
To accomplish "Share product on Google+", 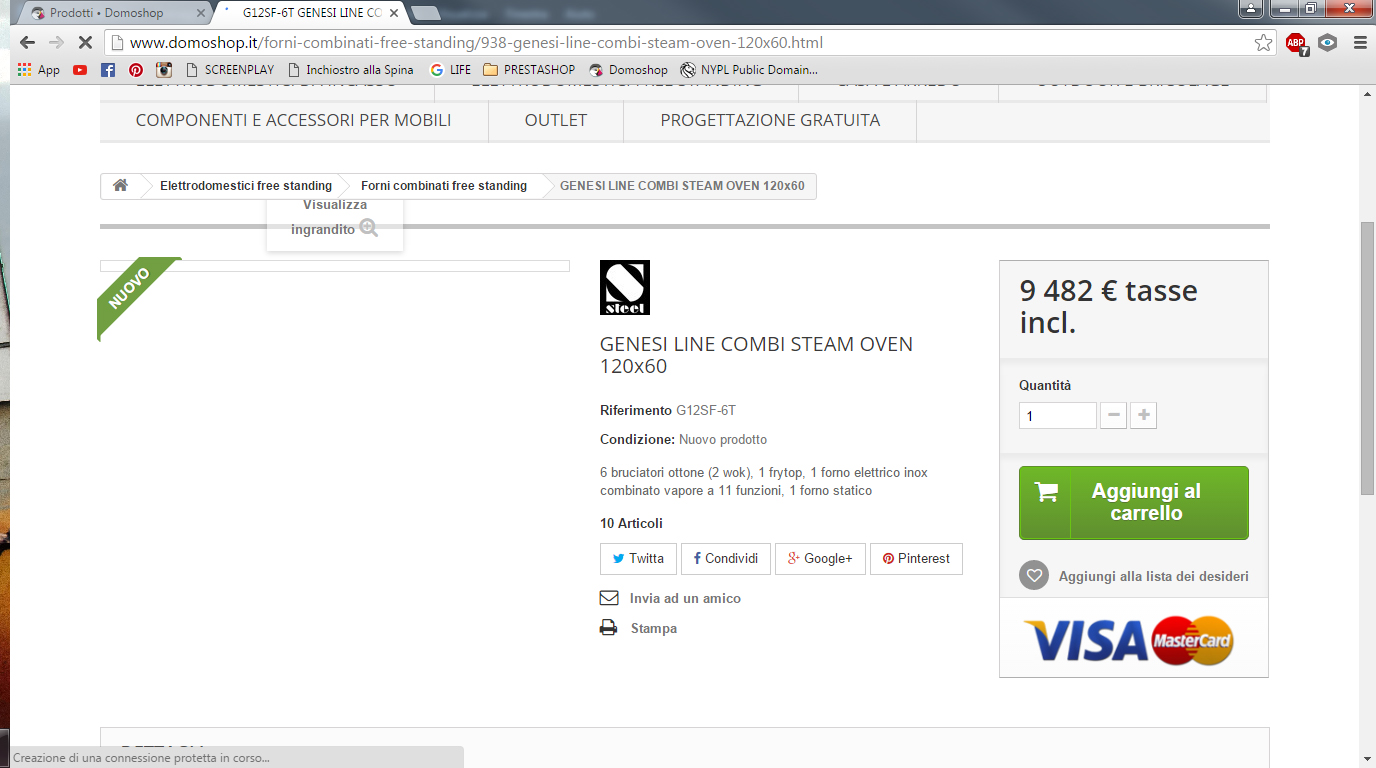I will tap(820, 559).
